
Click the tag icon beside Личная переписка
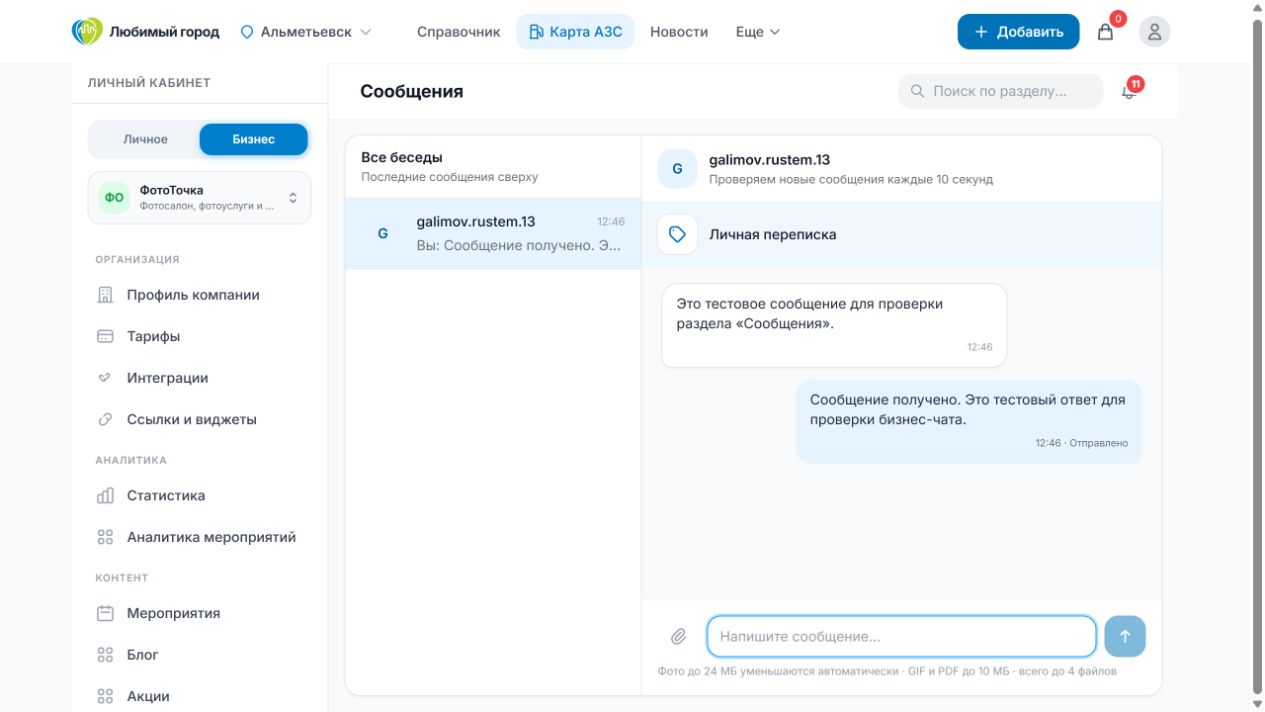(x=677, y=234)
